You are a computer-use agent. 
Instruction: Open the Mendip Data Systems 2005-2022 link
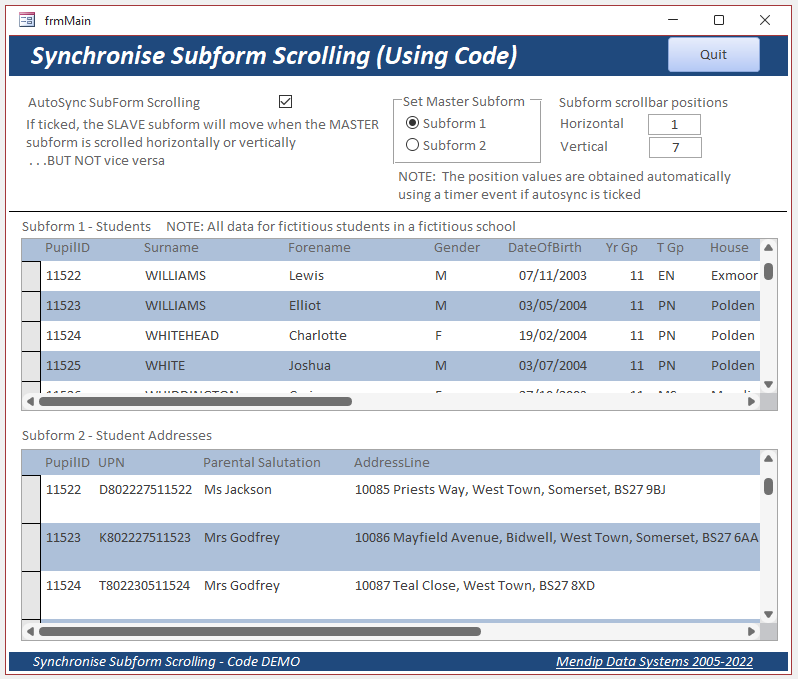tap(654, 661)
